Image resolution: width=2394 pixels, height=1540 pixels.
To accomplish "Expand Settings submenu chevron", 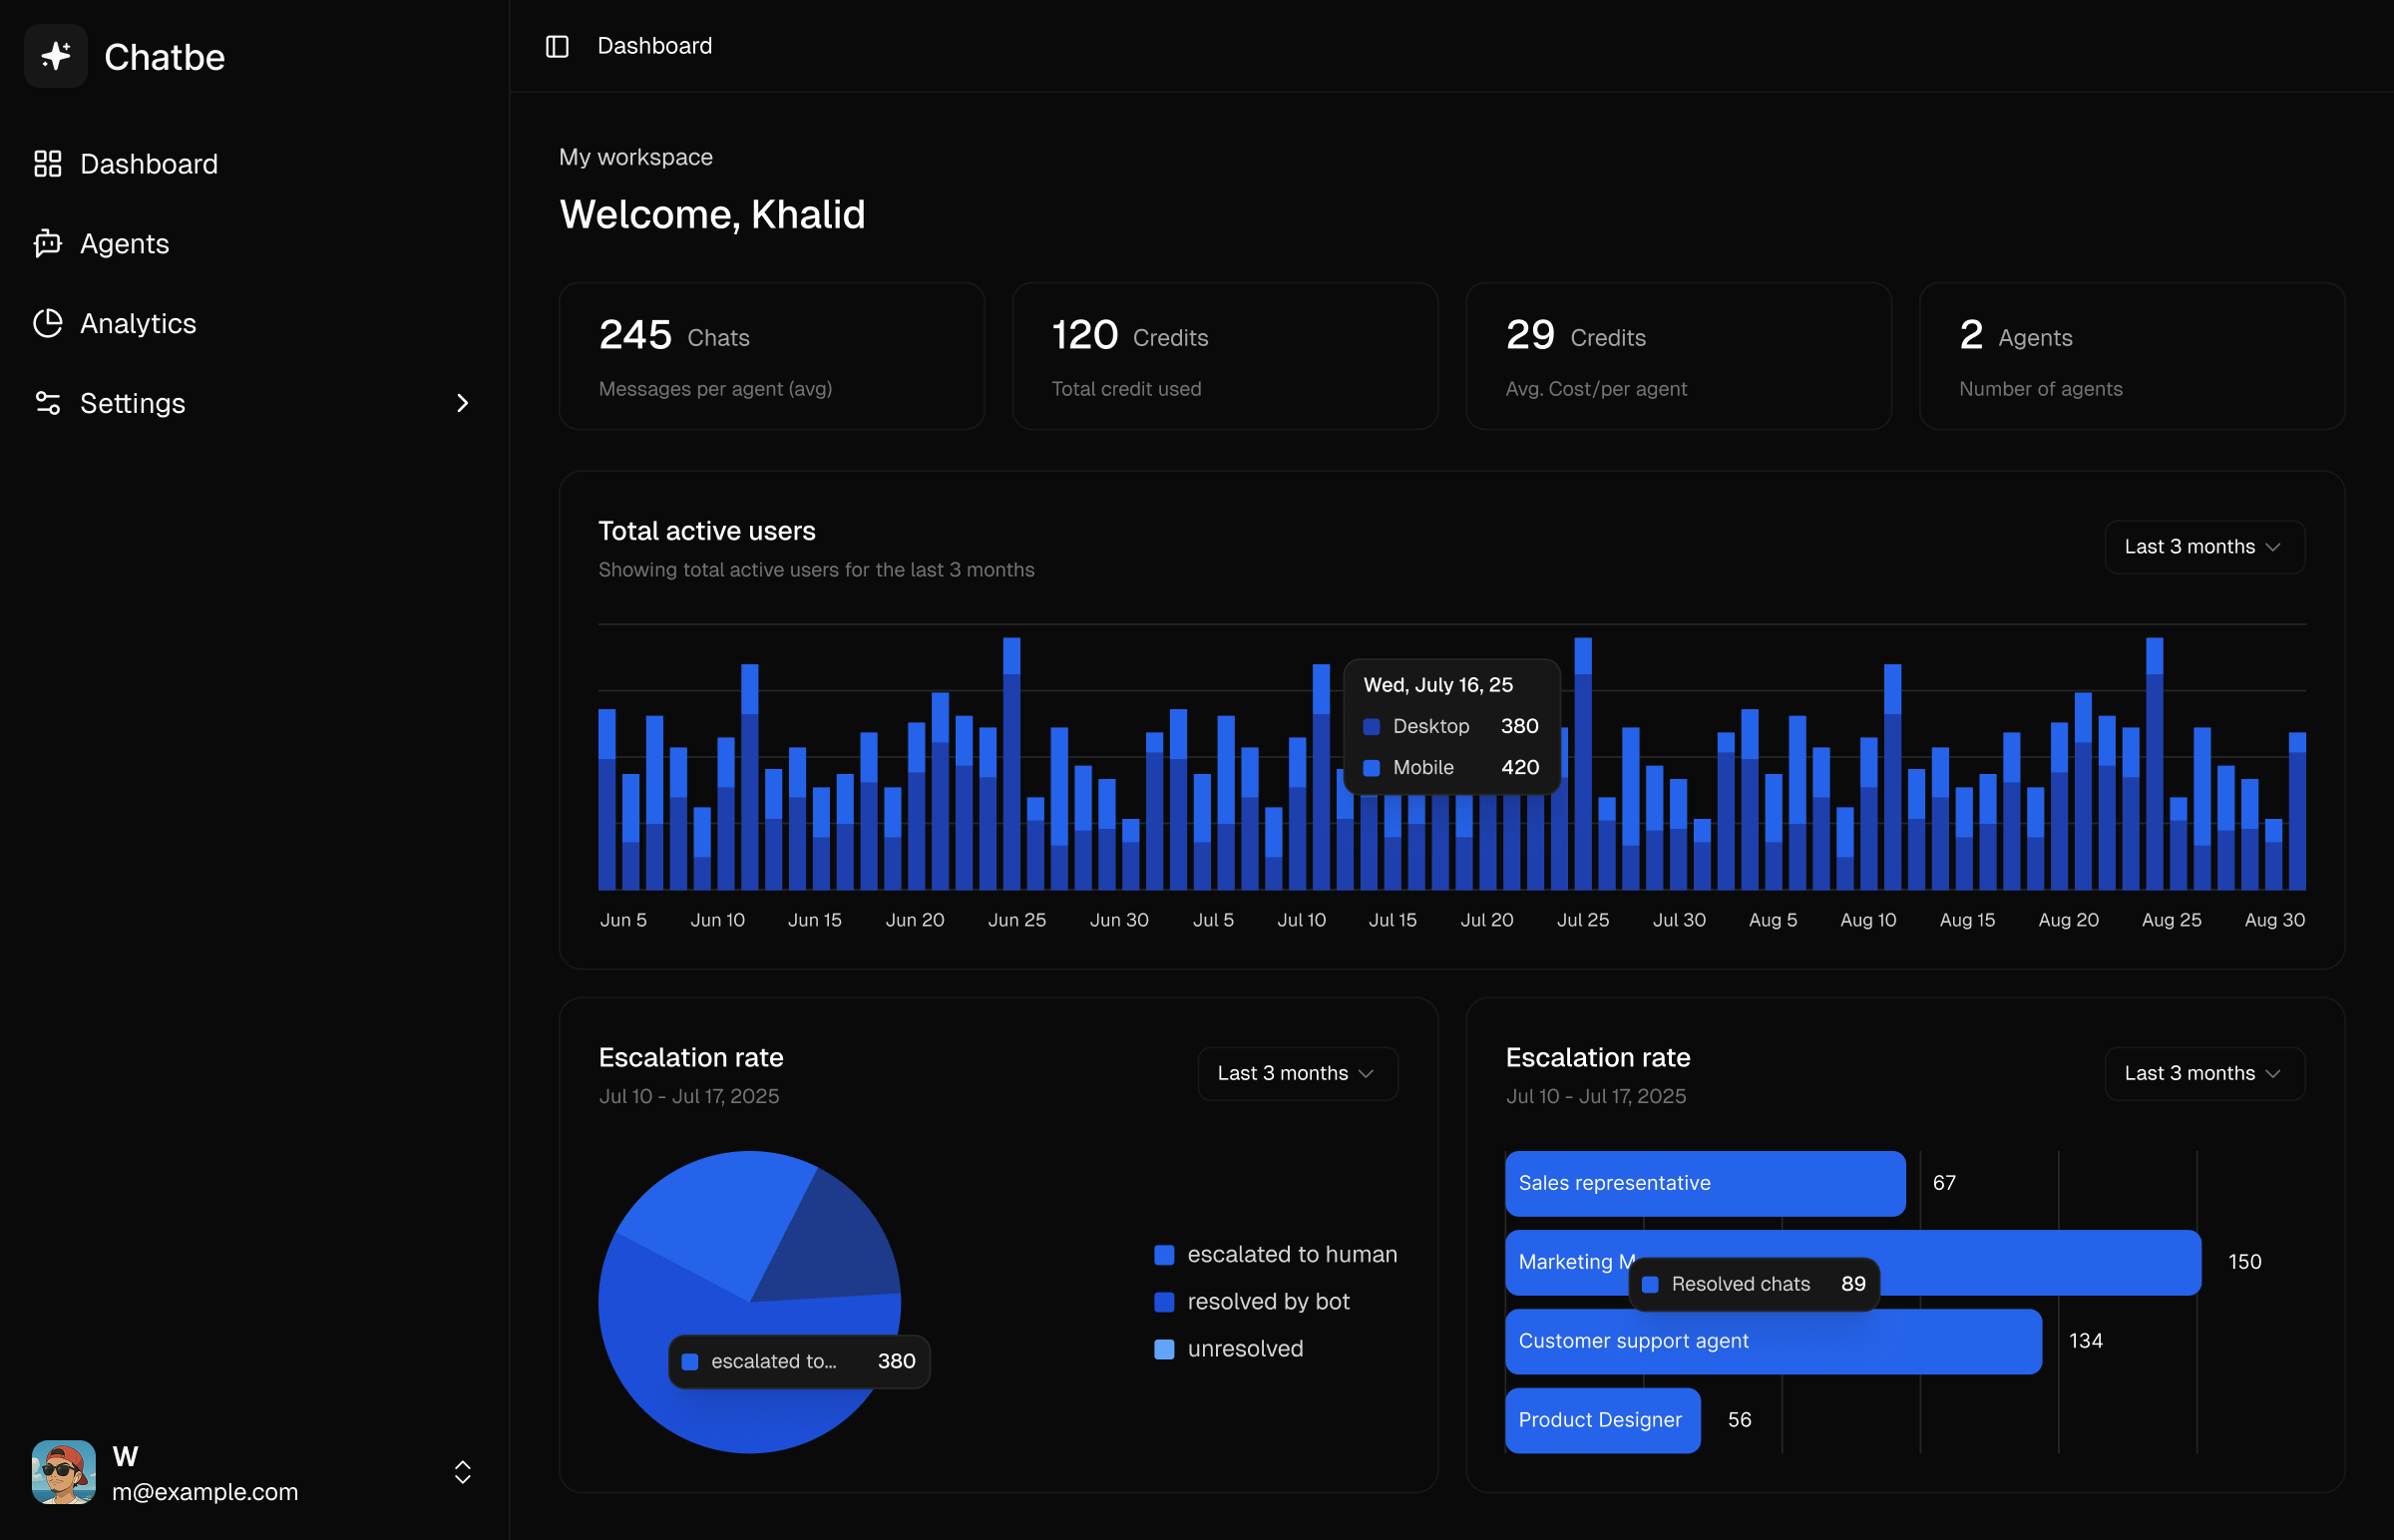I will pyautogui.click(x=462, y=403).
